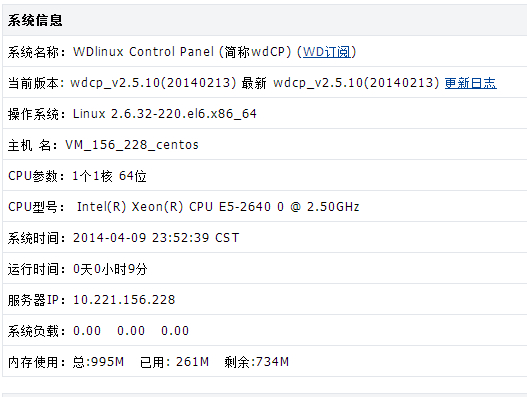527x397 pixels.
Task: Click the CPU参数 value 1个1核 64位
Action: click(x=109, y=176)
